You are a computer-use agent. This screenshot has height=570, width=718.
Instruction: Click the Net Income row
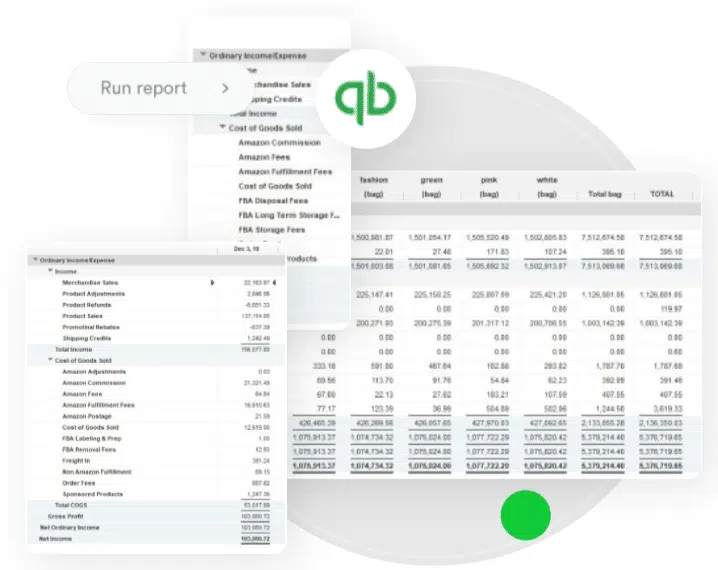click(x=156, y=539)
